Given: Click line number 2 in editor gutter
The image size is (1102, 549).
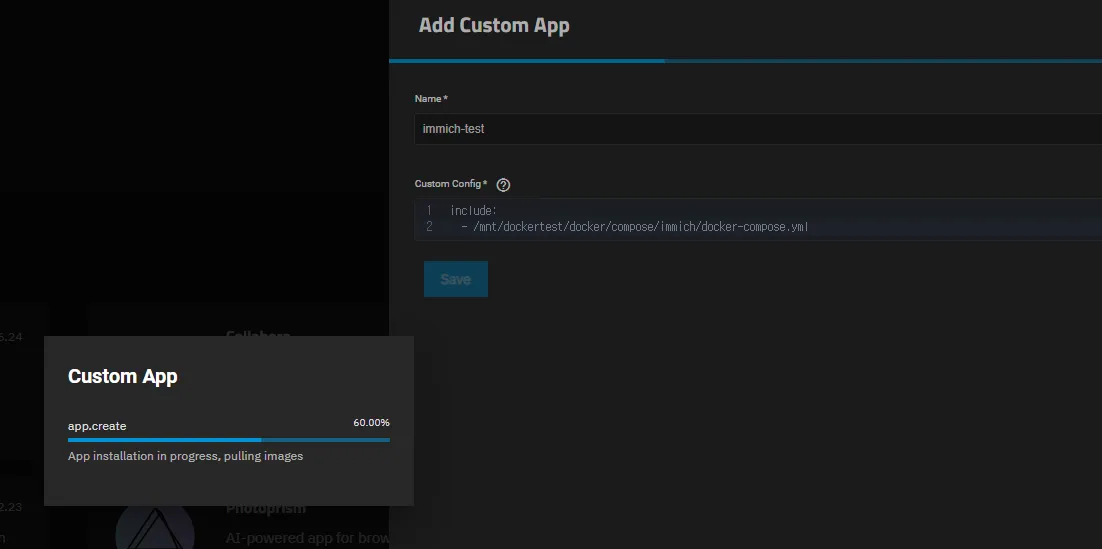Looking at the screenshot, I should point(429,227).
